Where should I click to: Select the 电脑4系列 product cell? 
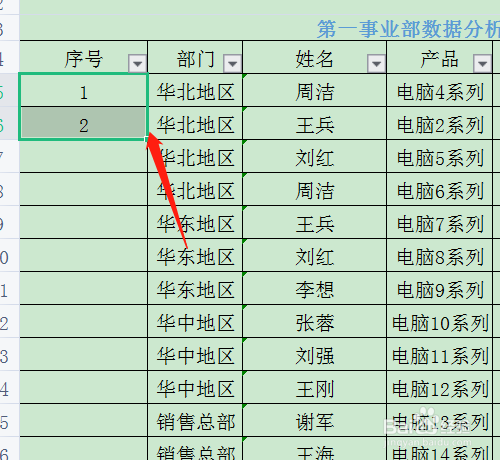[x=440, y=90]
